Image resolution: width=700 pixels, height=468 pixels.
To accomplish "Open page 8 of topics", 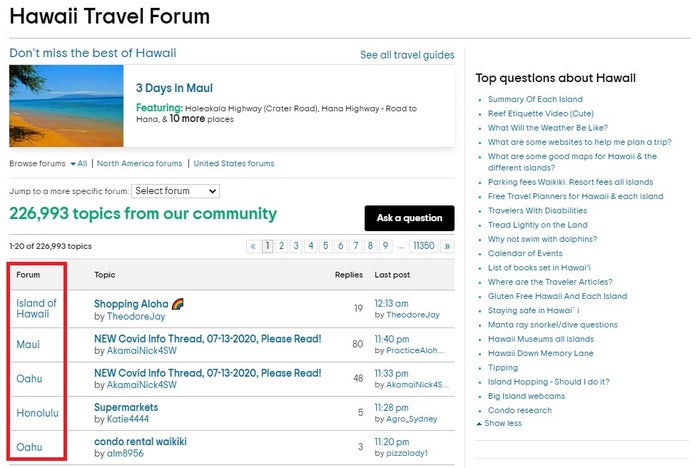I will [370, 246].
